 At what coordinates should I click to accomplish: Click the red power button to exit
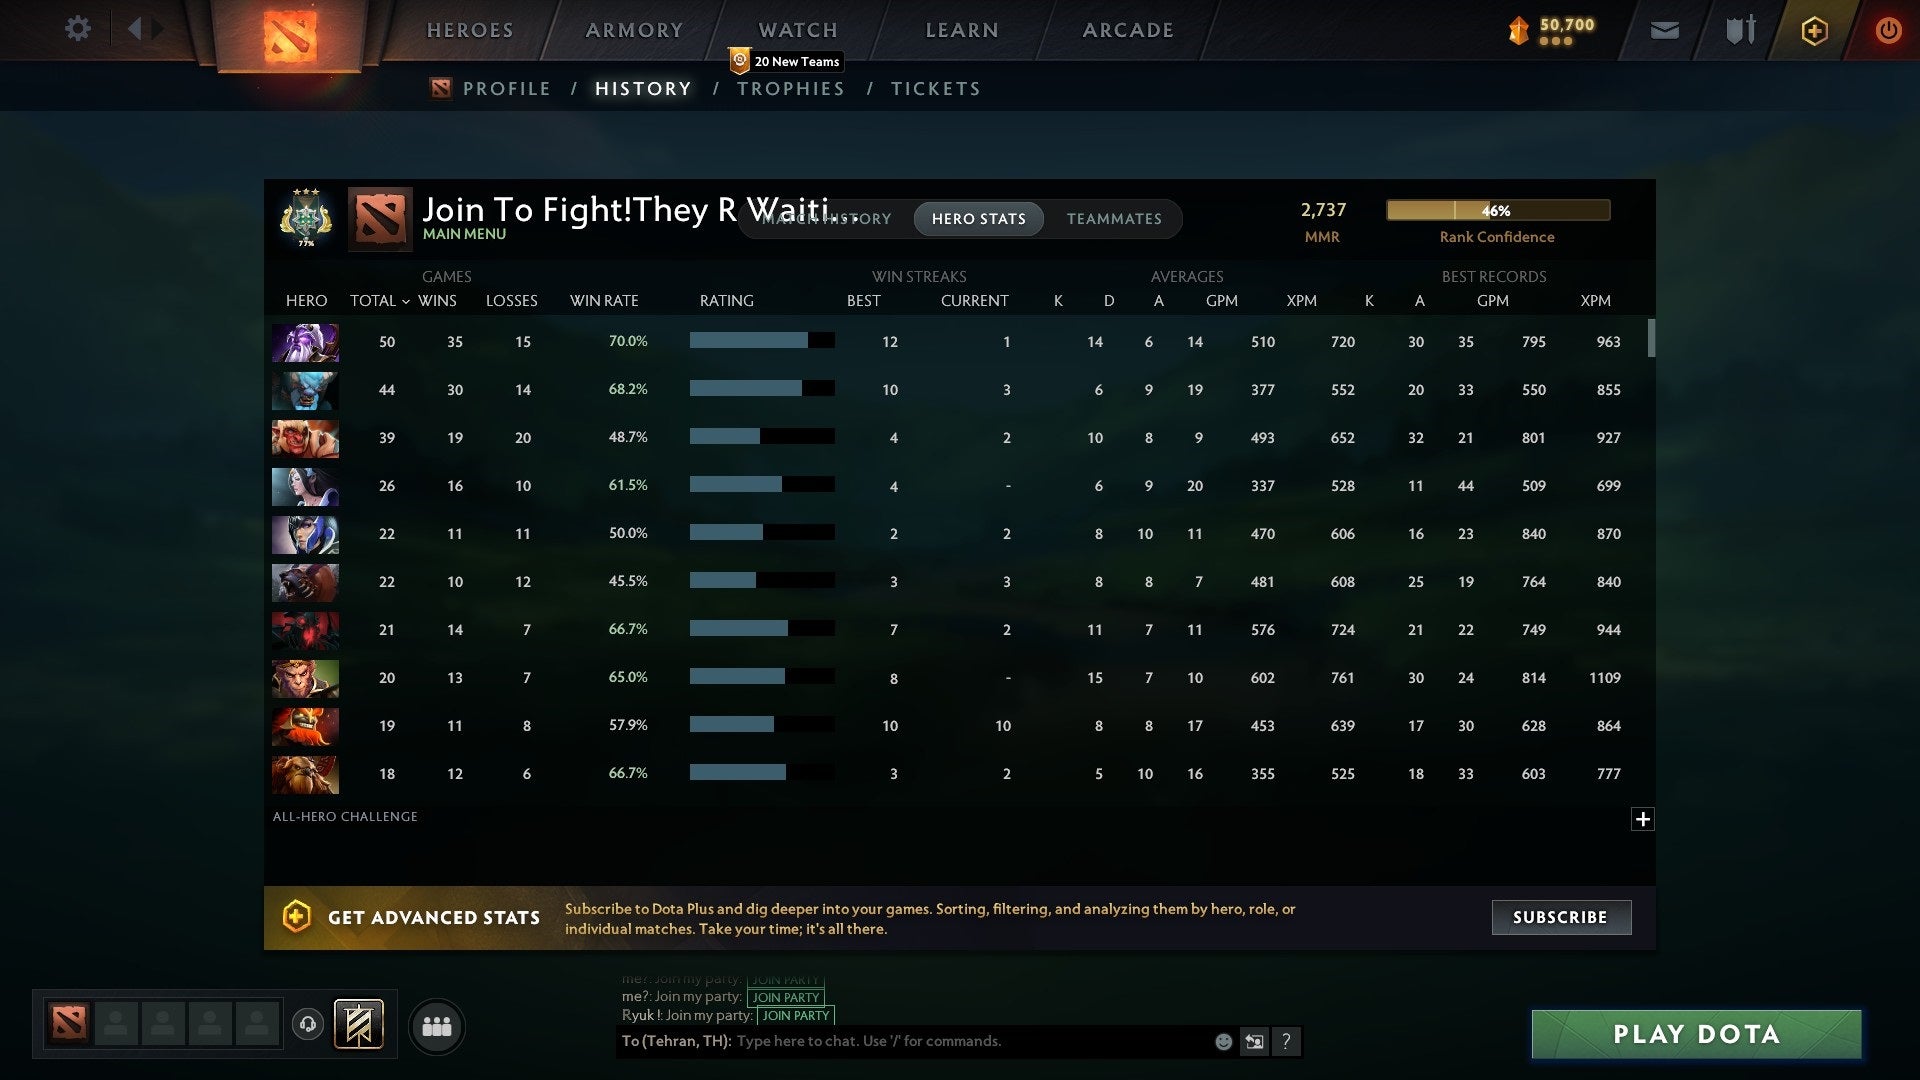coord(1889,30)
